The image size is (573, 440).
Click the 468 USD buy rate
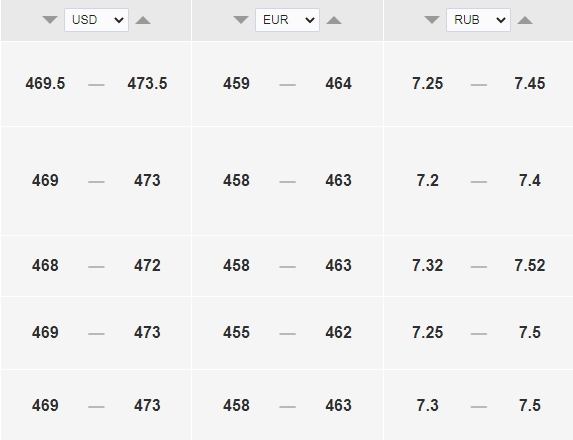pos(45,266)
